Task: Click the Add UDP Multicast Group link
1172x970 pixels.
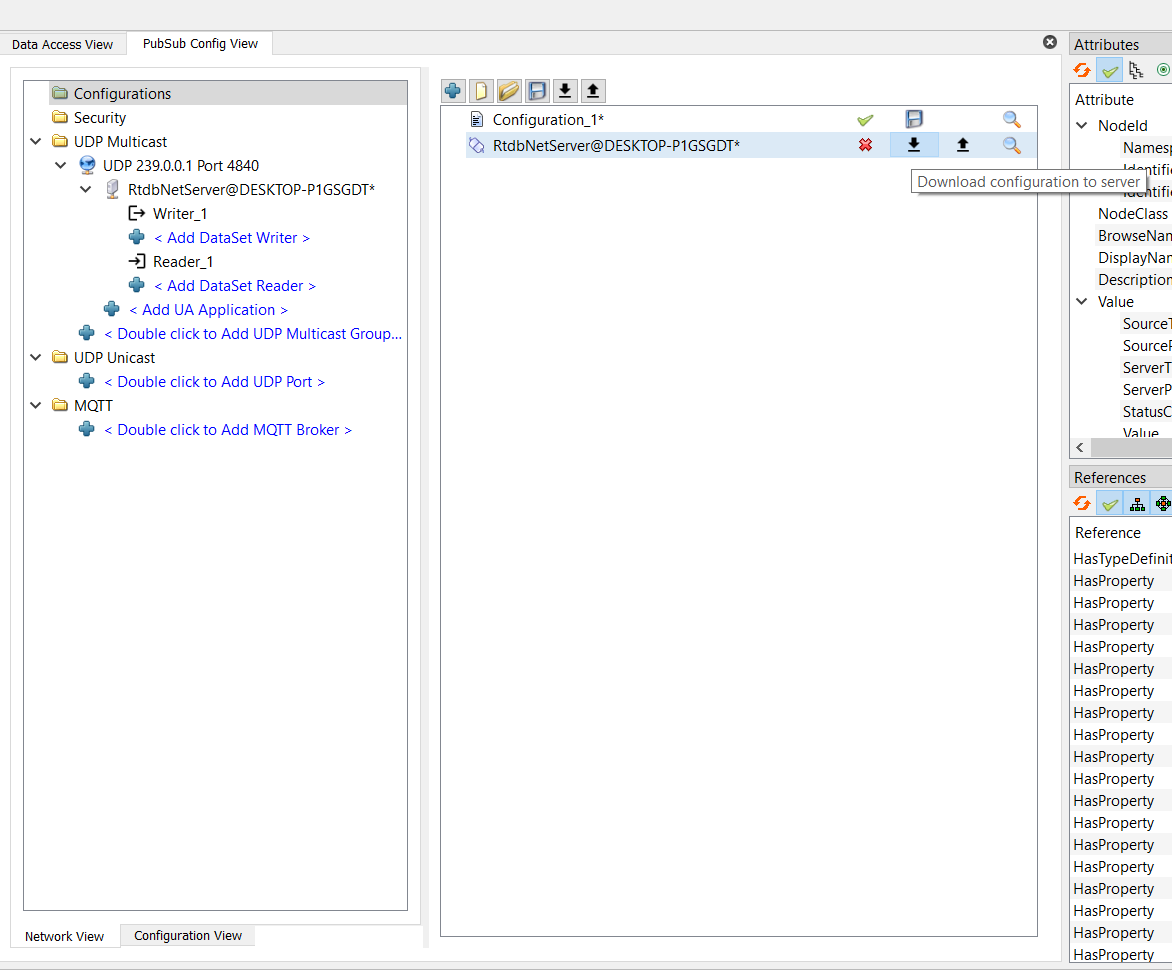Action: (x=253, y=333)
